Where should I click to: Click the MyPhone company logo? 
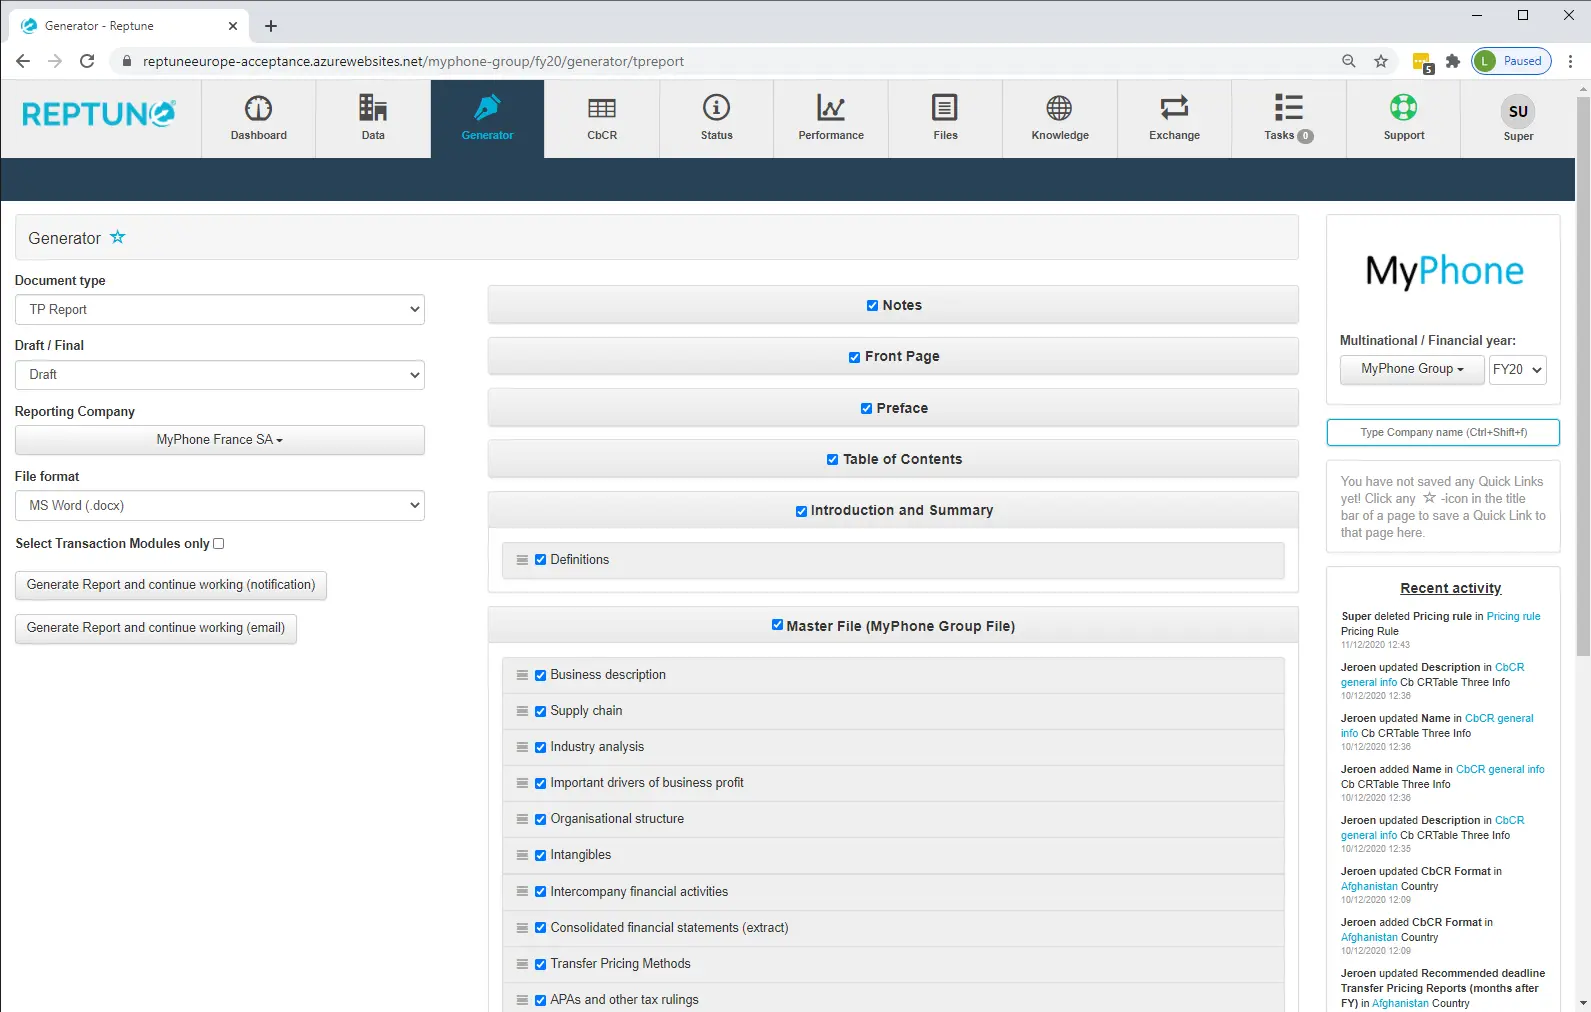click(x=1444, y=271)
